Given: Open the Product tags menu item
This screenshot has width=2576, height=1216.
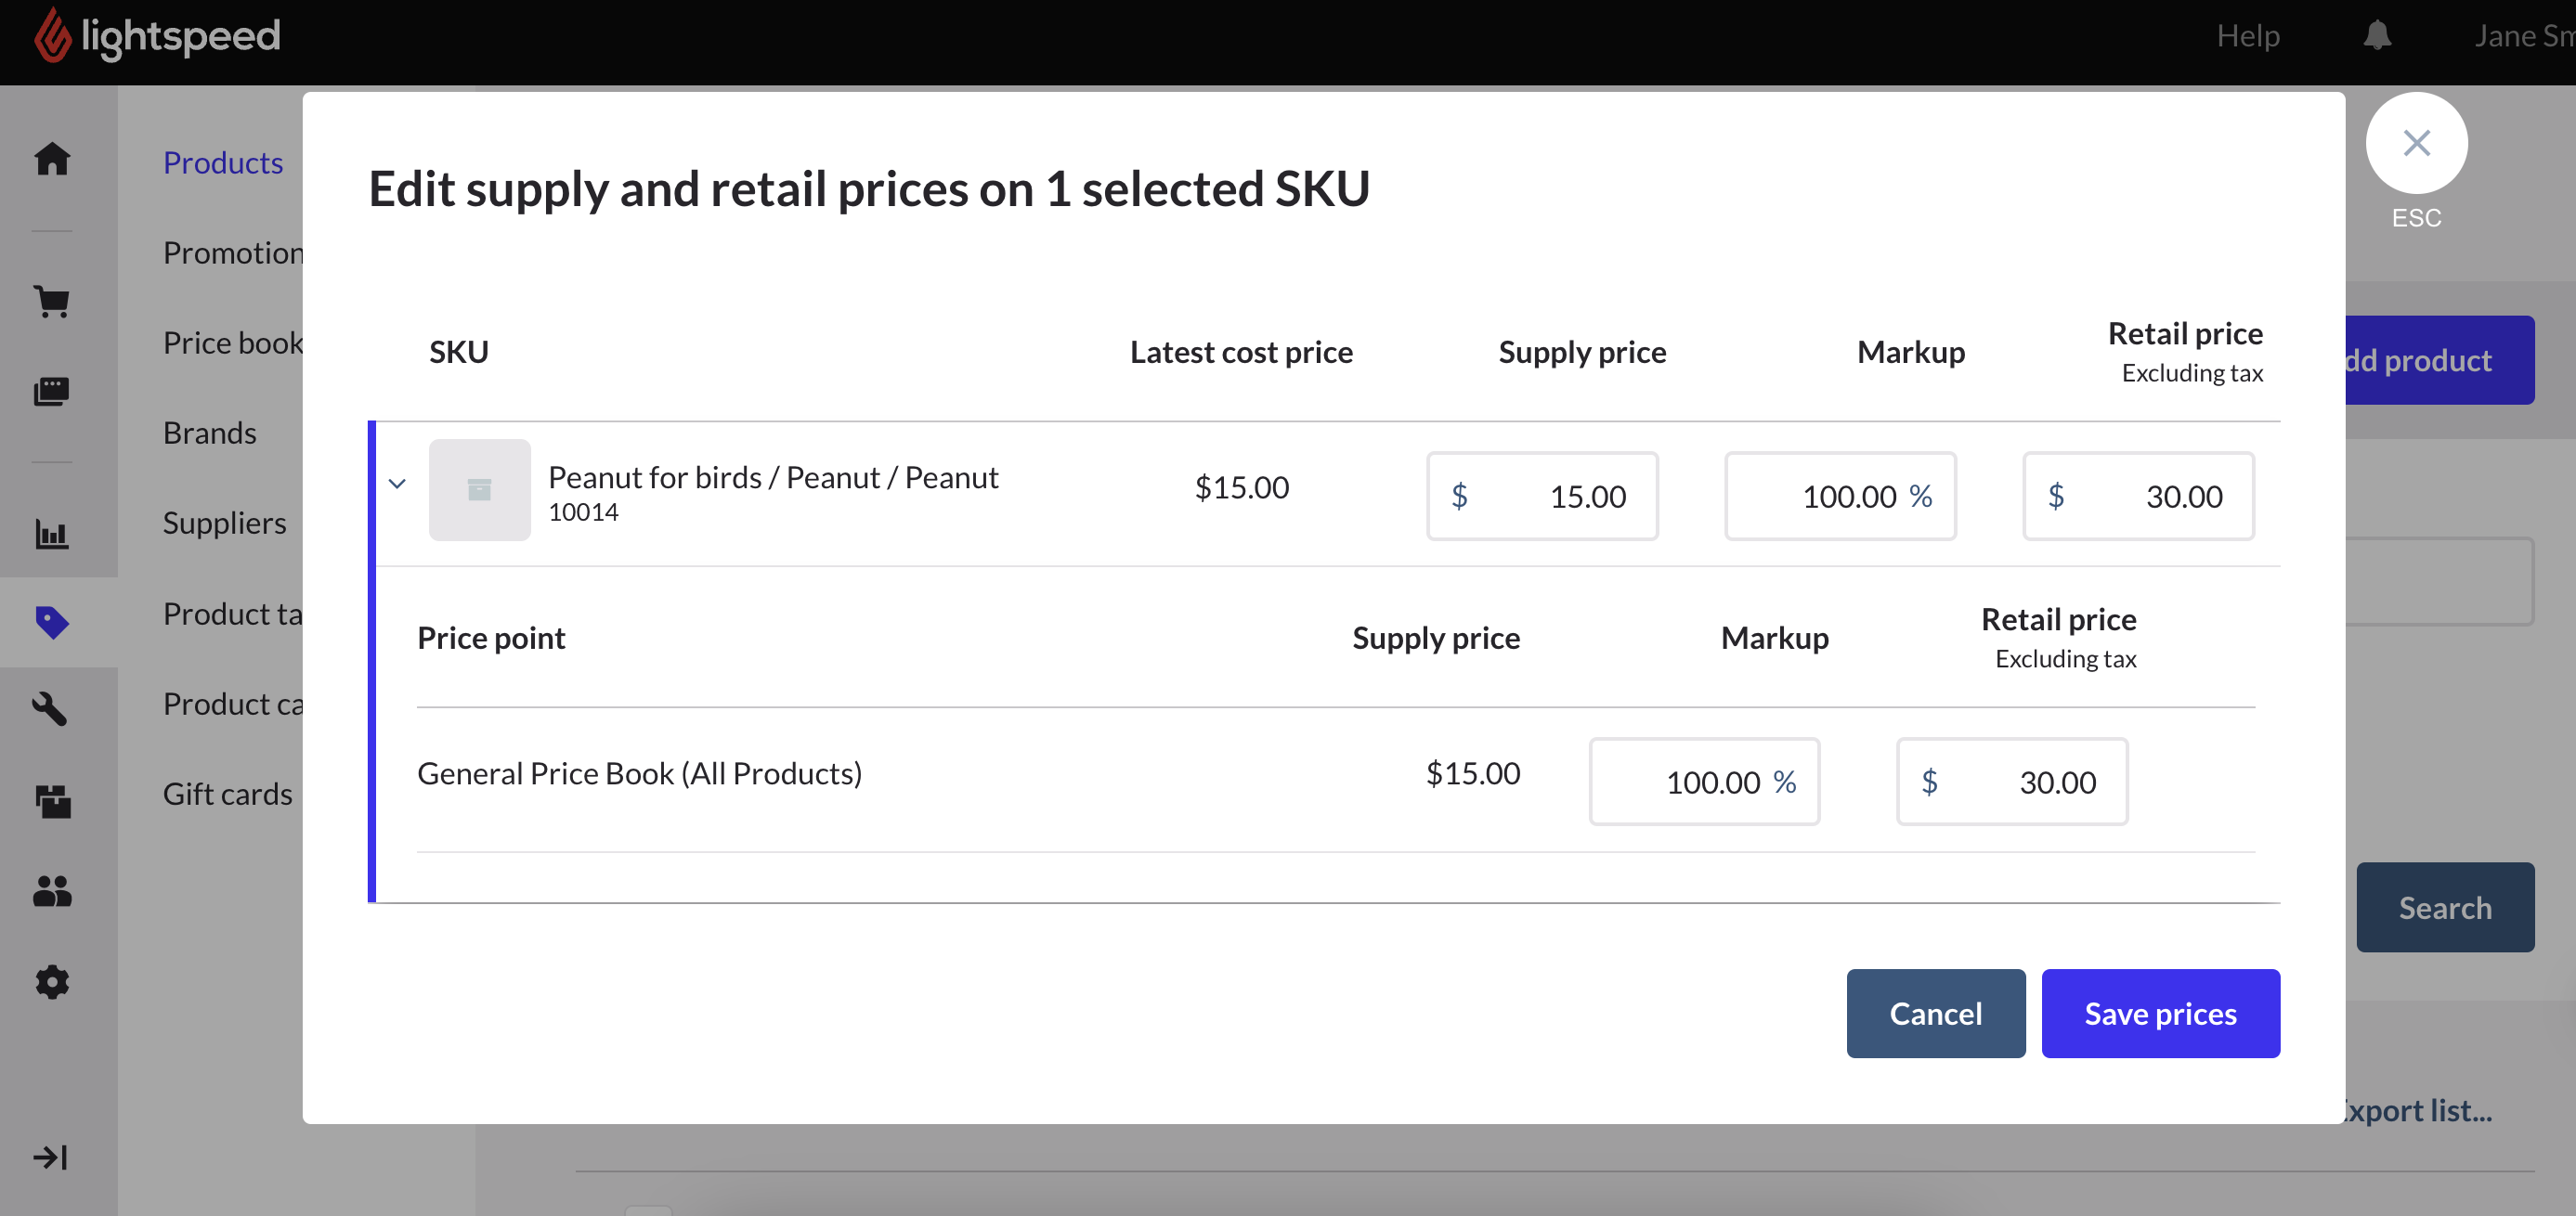Looking at the screenshot, I should pyautogui.click(x=233, y=613).
